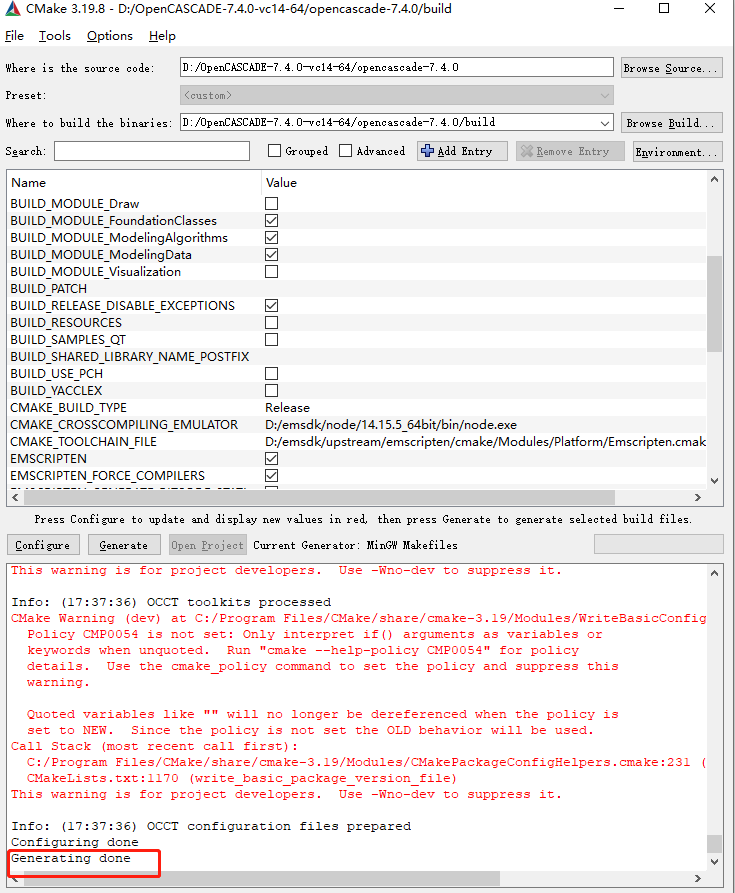The image size is (735, 893).
Task: Click the disabled Open Project button
Action: pos(208,545)
